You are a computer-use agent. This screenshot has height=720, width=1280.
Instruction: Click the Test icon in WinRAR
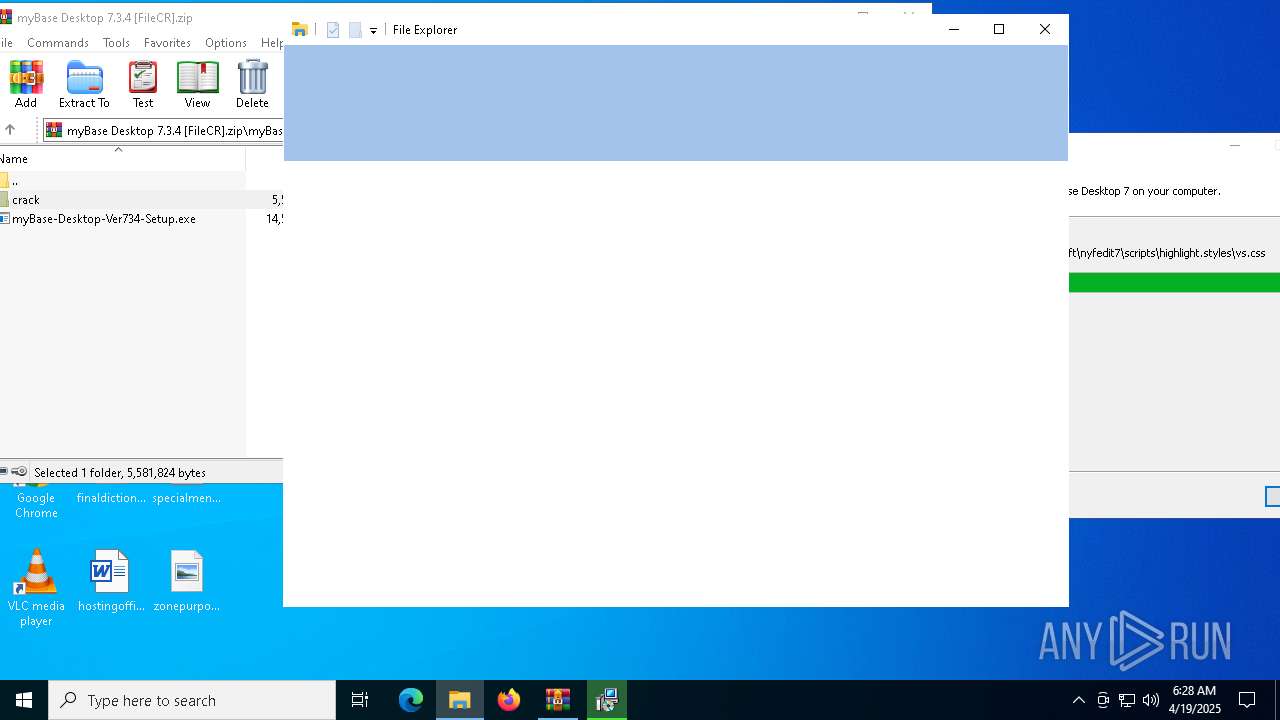[x=143, y=84]
